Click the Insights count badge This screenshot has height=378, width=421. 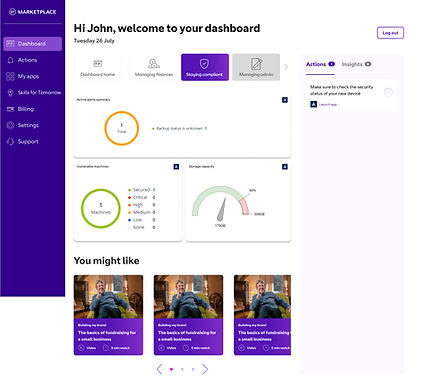coord(368,64)
